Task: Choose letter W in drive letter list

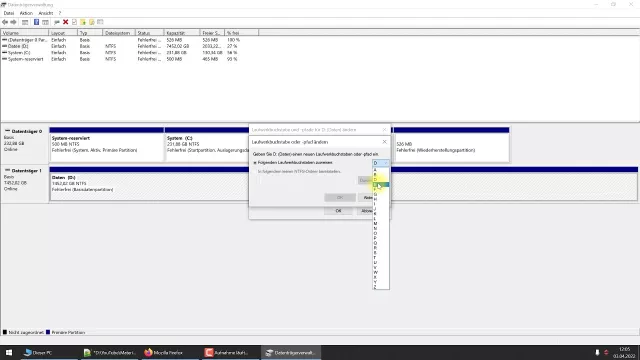Action: click(x=380, y=272)
